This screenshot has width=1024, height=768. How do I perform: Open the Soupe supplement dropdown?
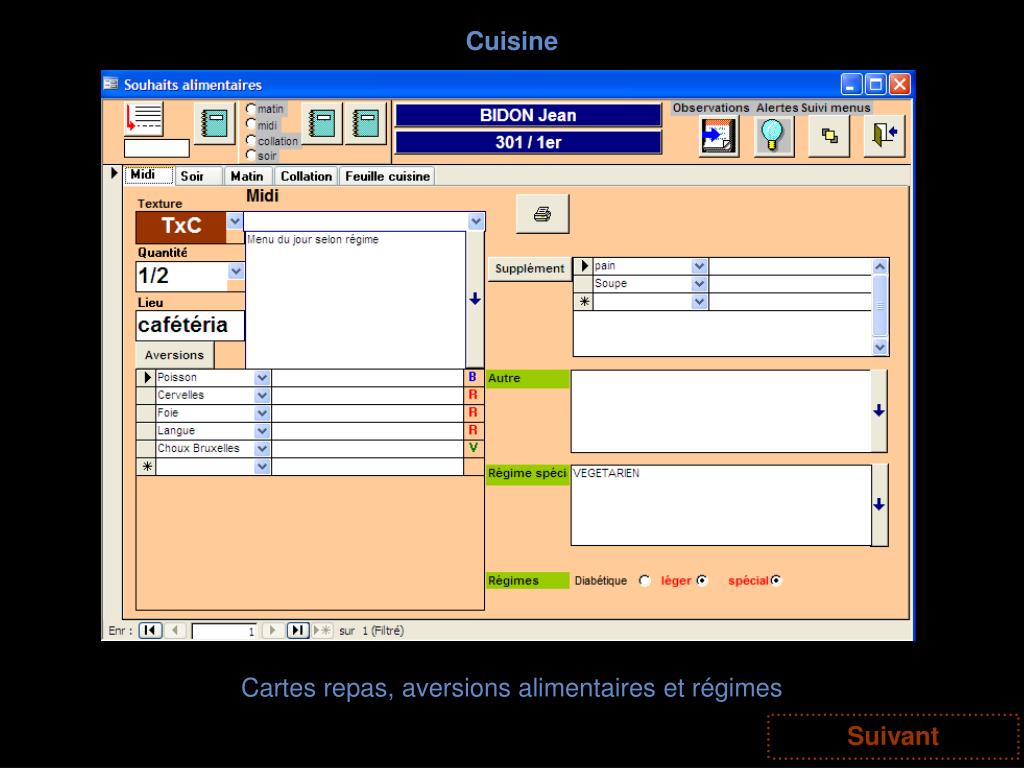pyautogui.click(x=699, y=283)
